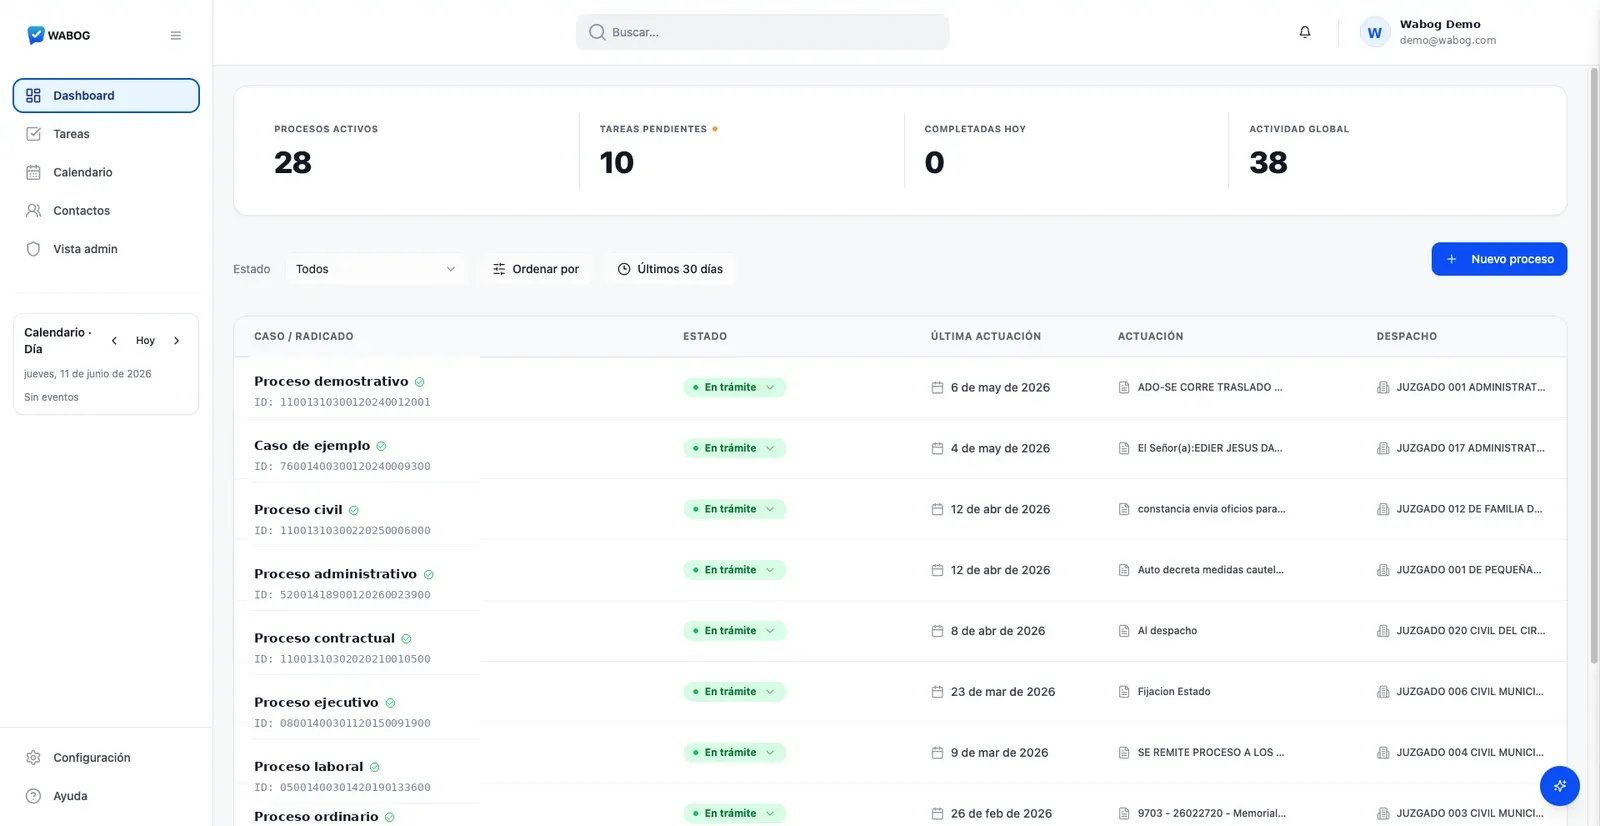Open En trámite status dropdown for Proceso ordinario
Image resolution: width=1600 pixels, height=826 pixels.
[735, 813]
